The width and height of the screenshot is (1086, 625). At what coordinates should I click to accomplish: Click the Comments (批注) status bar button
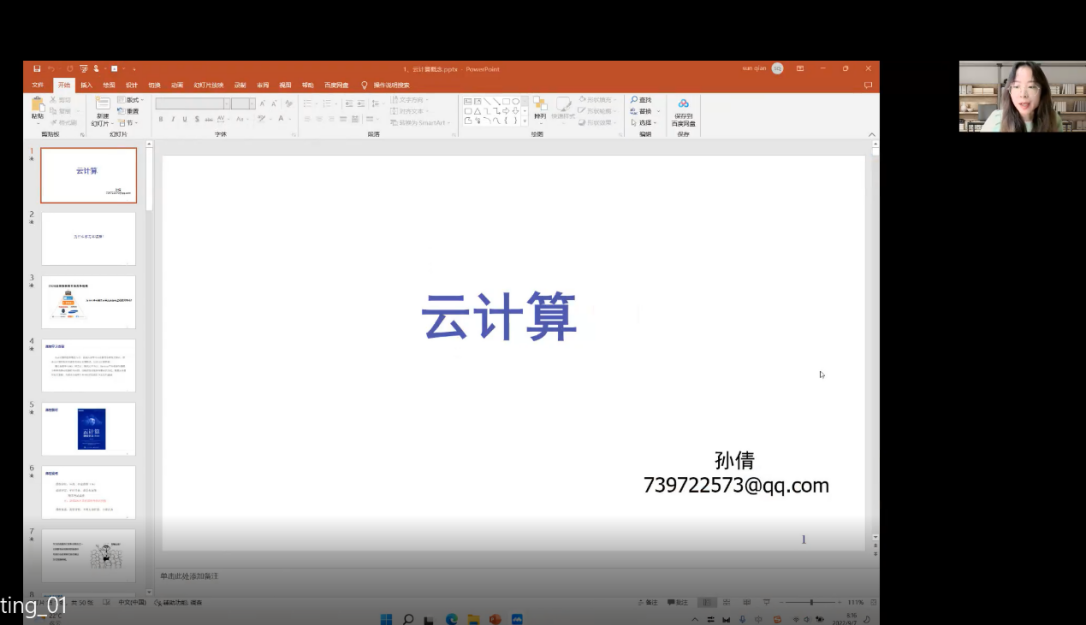(x=677, y=602)
